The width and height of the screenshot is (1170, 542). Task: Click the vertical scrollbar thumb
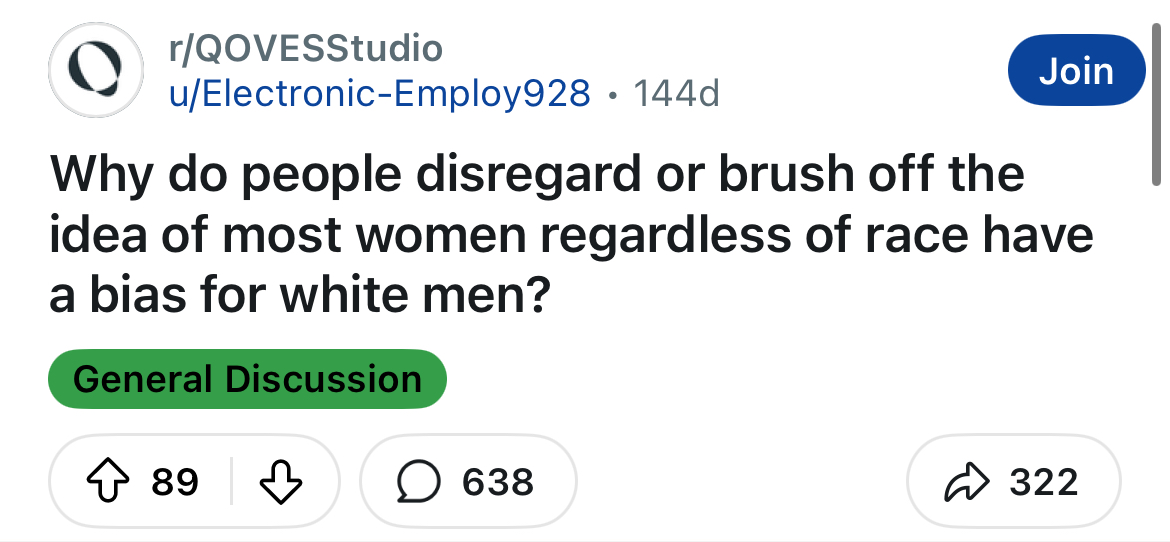pos(1157,104)
